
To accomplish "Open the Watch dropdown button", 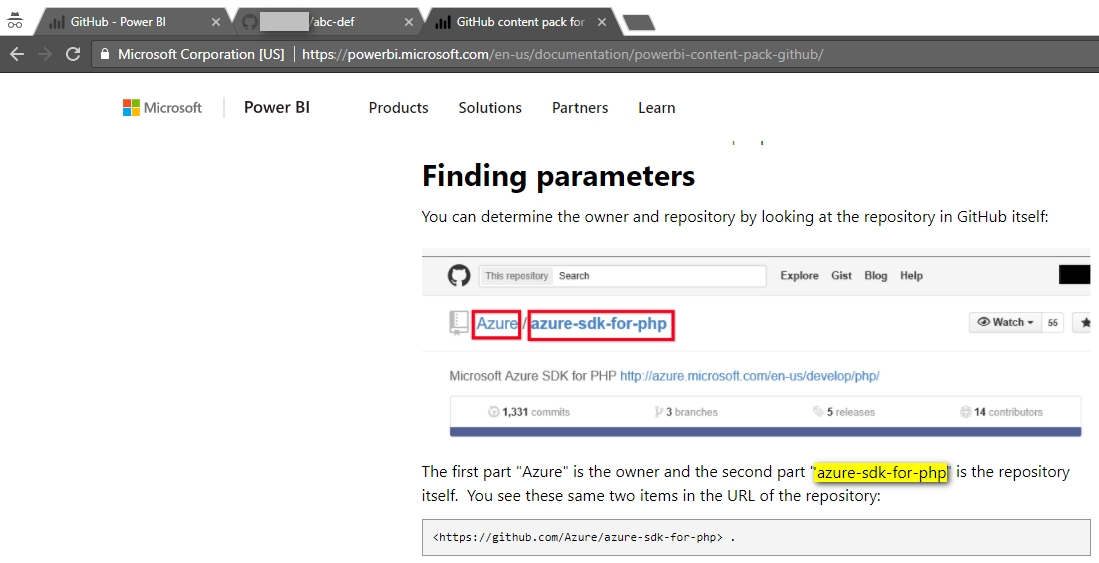I will tap(1006, 323).
